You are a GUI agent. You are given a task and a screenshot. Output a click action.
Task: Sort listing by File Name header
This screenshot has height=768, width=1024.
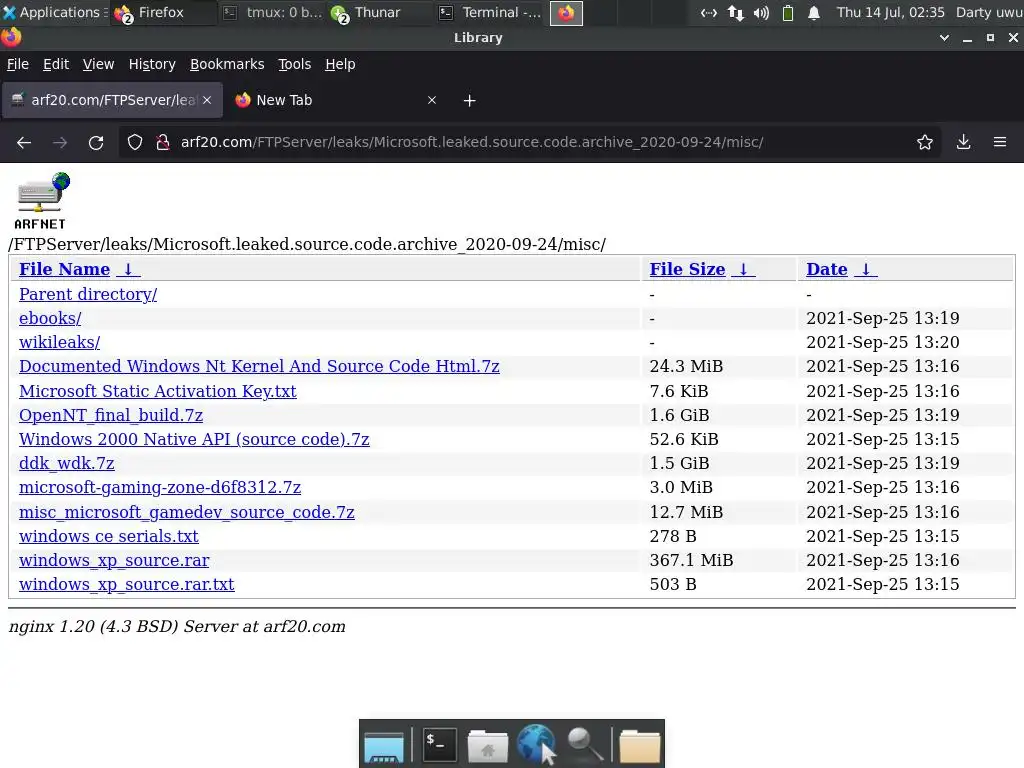[x=64, y=269]
